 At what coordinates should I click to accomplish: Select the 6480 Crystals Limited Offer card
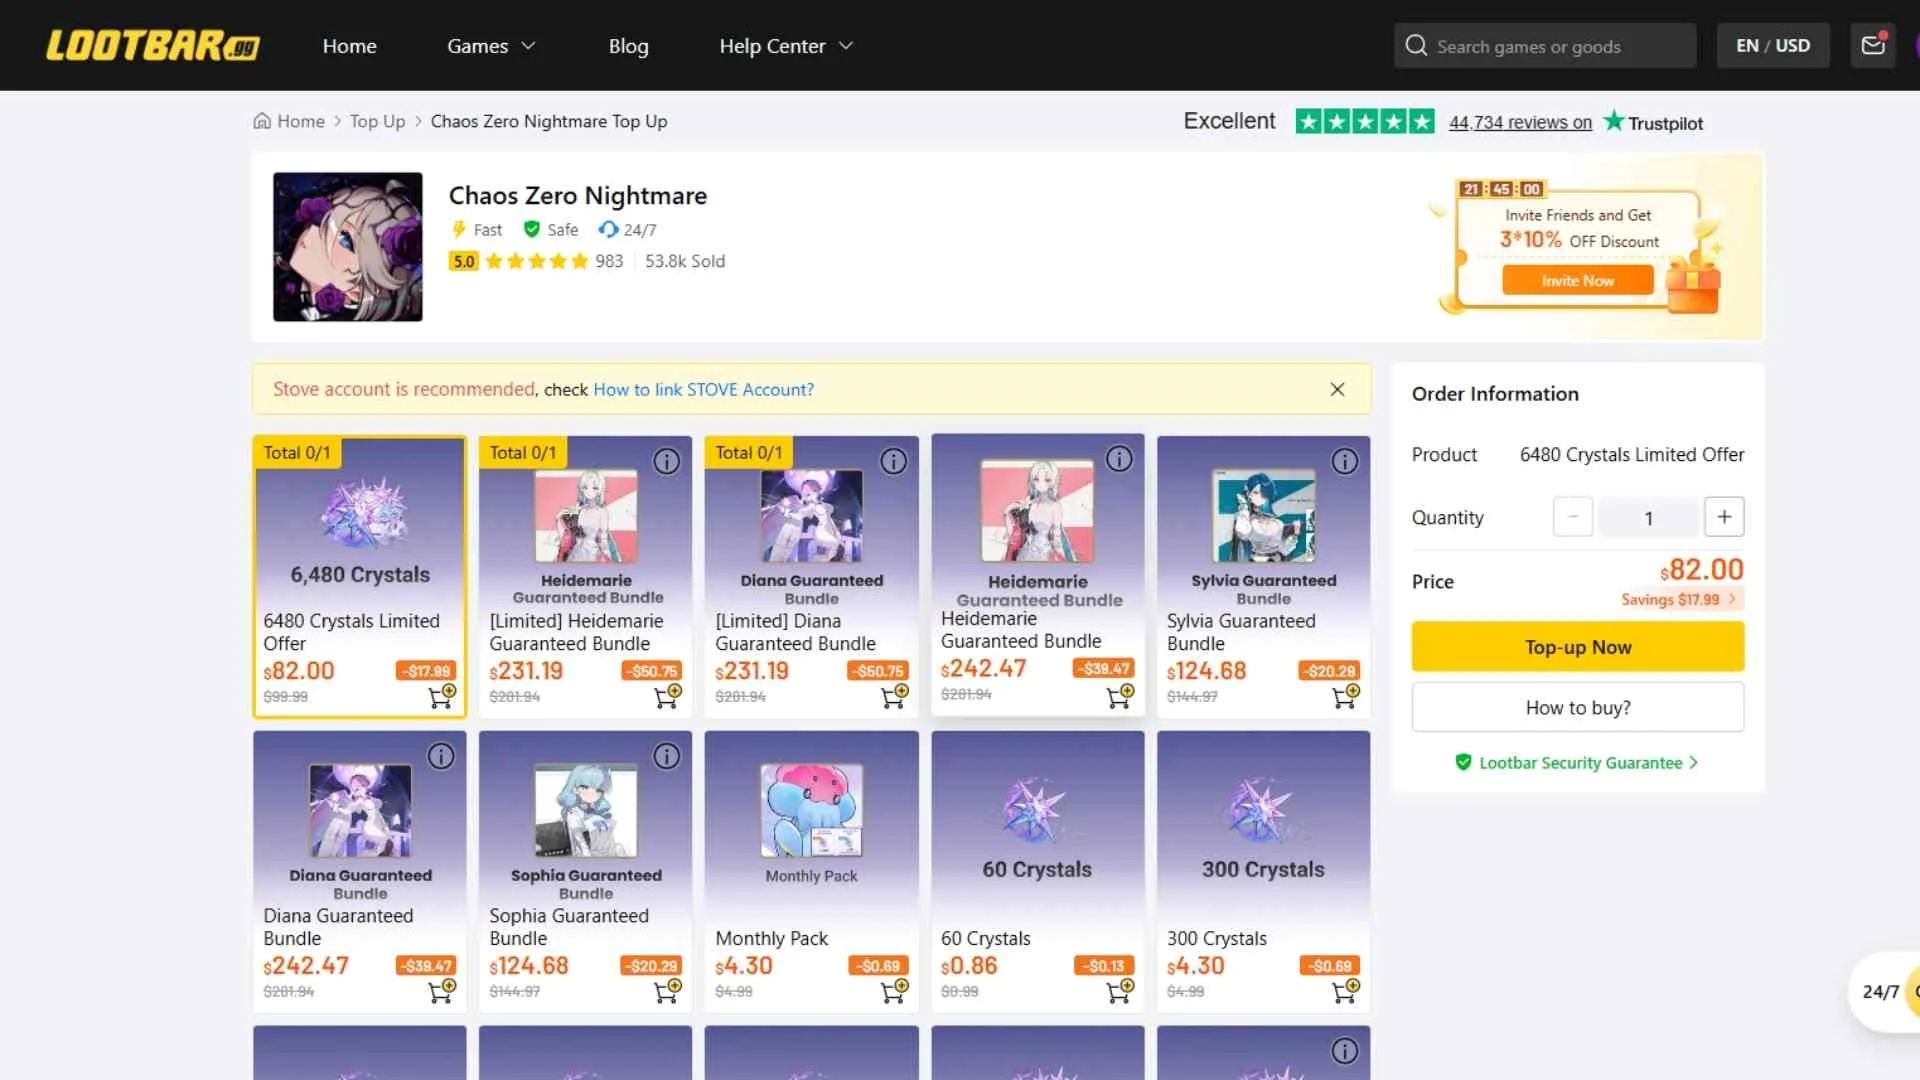coord(359,576)
